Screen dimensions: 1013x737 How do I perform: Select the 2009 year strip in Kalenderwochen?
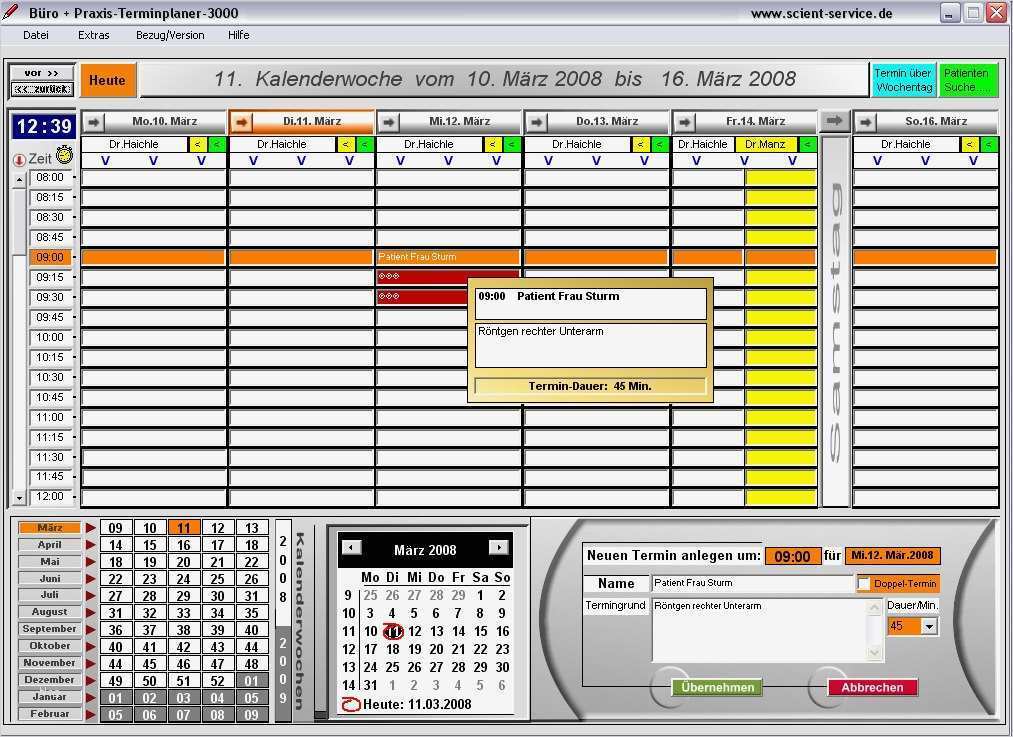pos(283,672)
